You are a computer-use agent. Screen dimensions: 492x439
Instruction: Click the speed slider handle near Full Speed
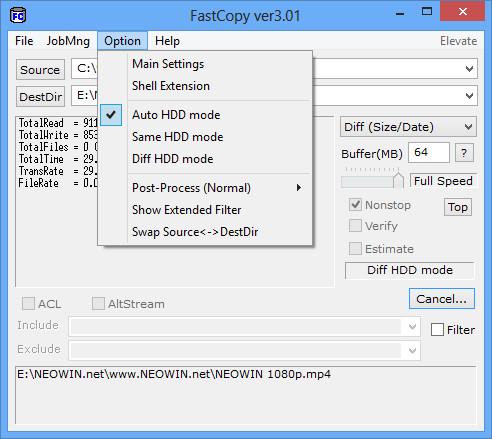(x=398, y=180)
